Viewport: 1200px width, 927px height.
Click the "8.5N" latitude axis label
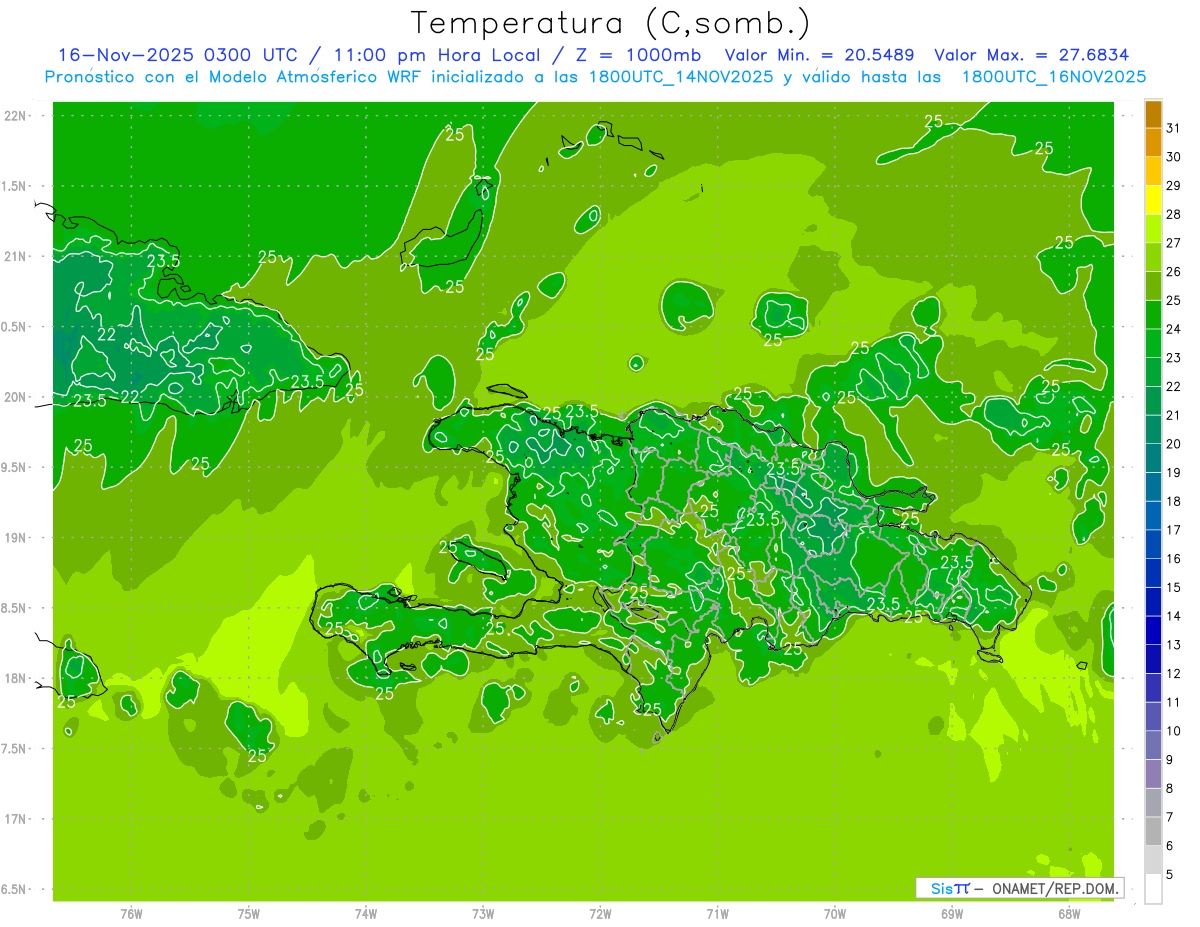tap(15, 608)
